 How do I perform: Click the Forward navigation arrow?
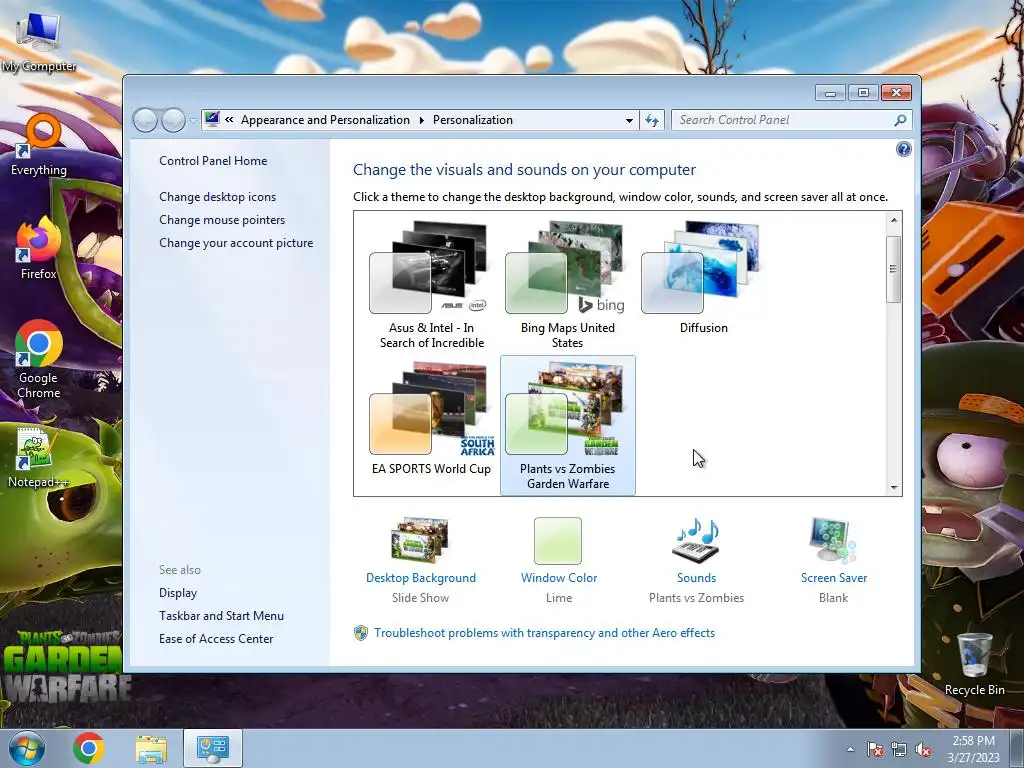pos(173,120)
